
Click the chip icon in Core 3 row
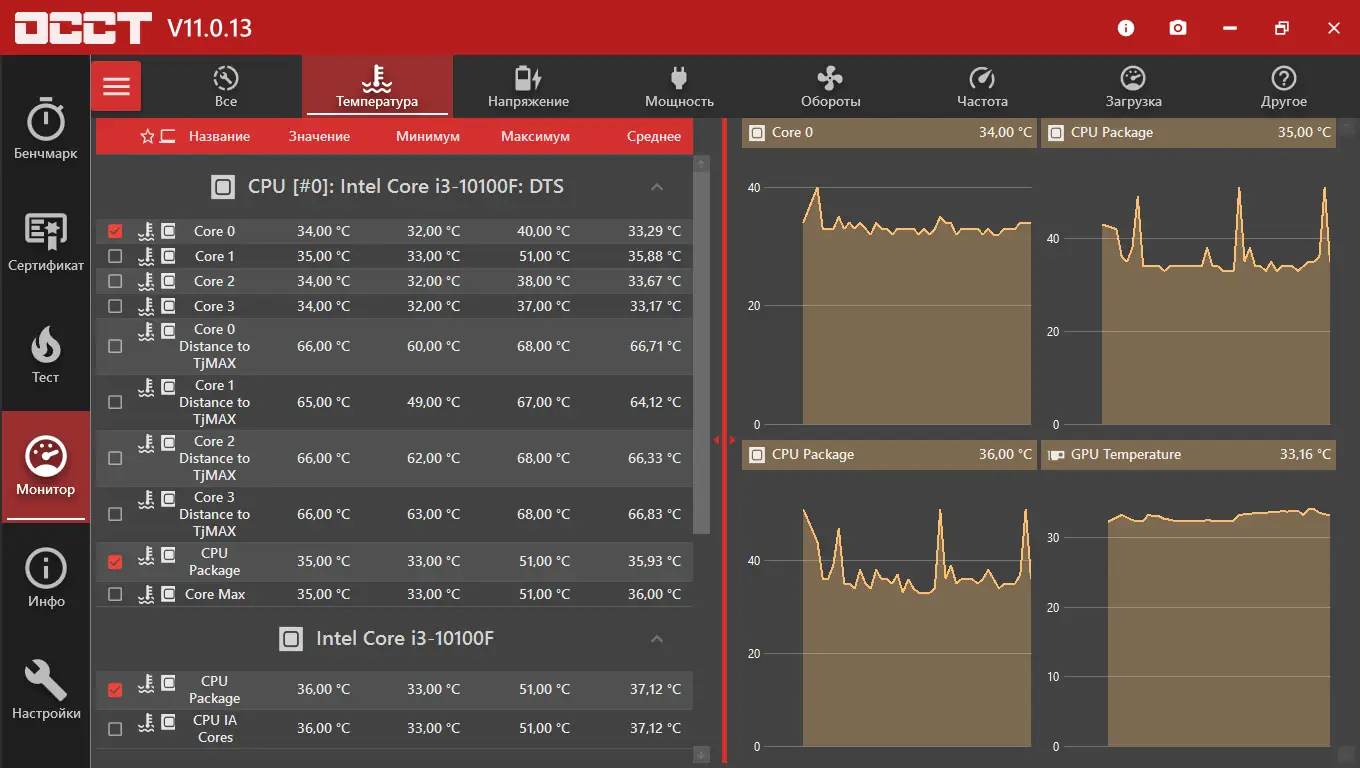[168, 306]
